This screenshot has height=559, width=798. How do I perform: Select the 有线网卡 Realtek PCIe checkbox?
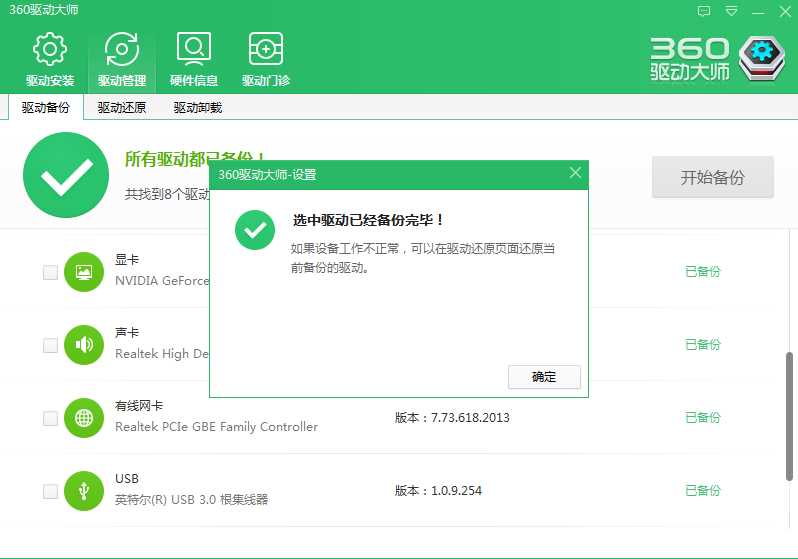50,418
